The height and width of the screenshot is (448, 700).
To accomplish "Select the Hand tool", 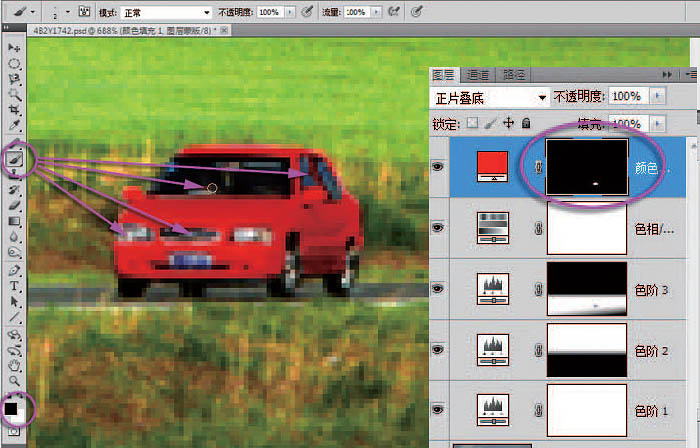I will click(14, 365).
